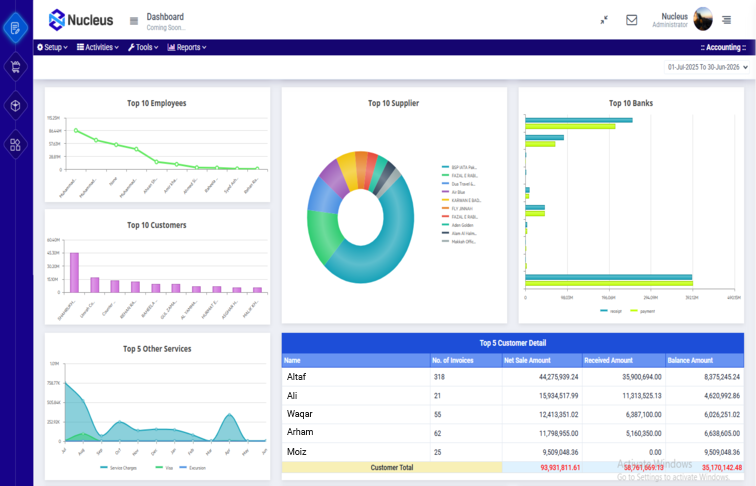This screenshot has height=486, width=756.
Task: Click the Nucleus logo
Action: (81, 20)
